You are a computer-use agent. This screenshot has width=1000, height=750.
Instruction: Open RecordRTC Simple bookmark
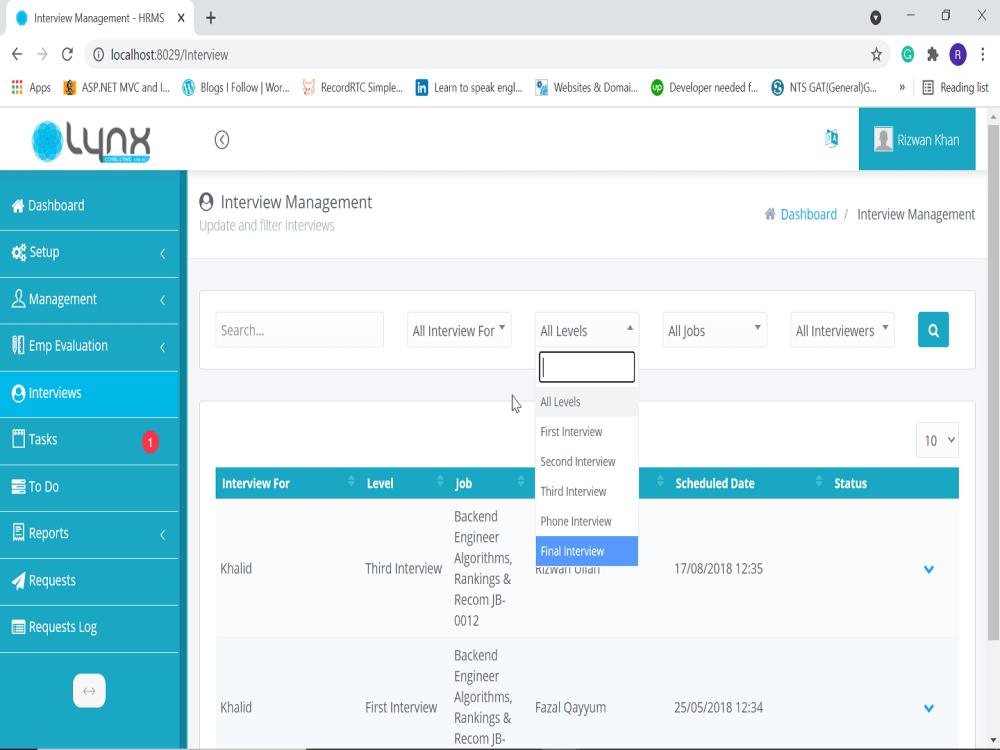point(353,87)
